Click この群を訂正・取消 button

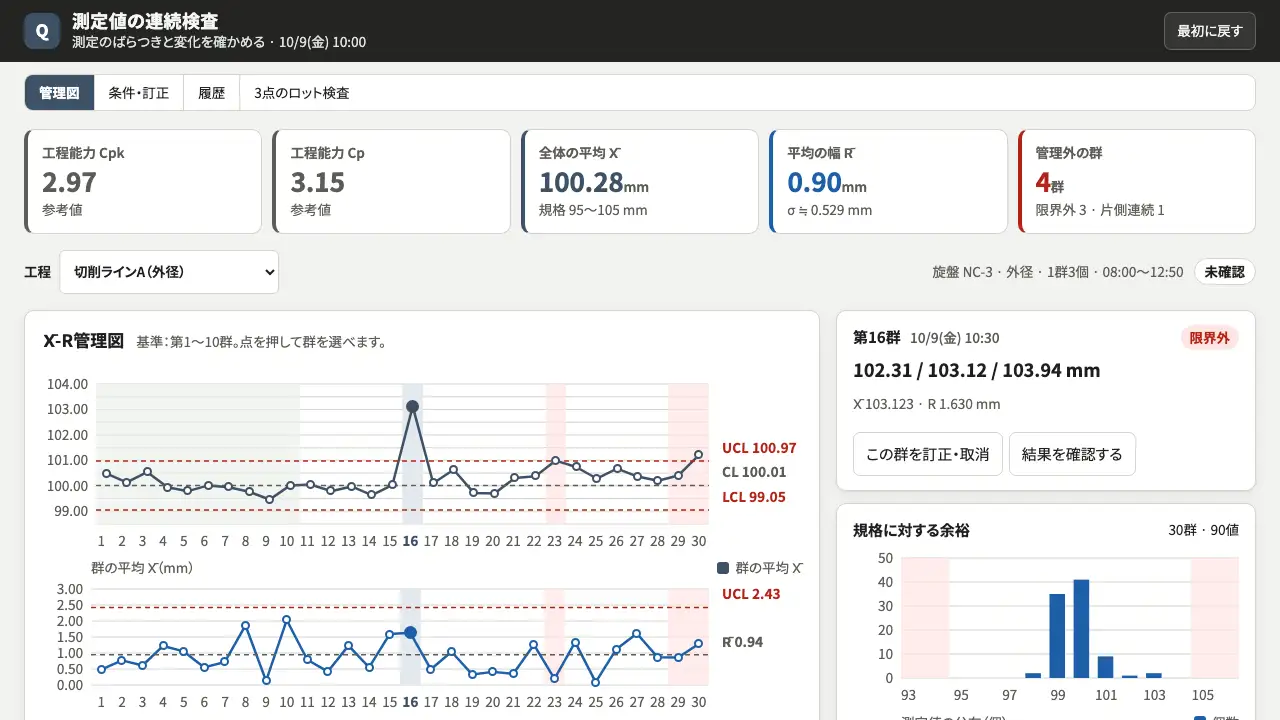[x=927, y=454]
